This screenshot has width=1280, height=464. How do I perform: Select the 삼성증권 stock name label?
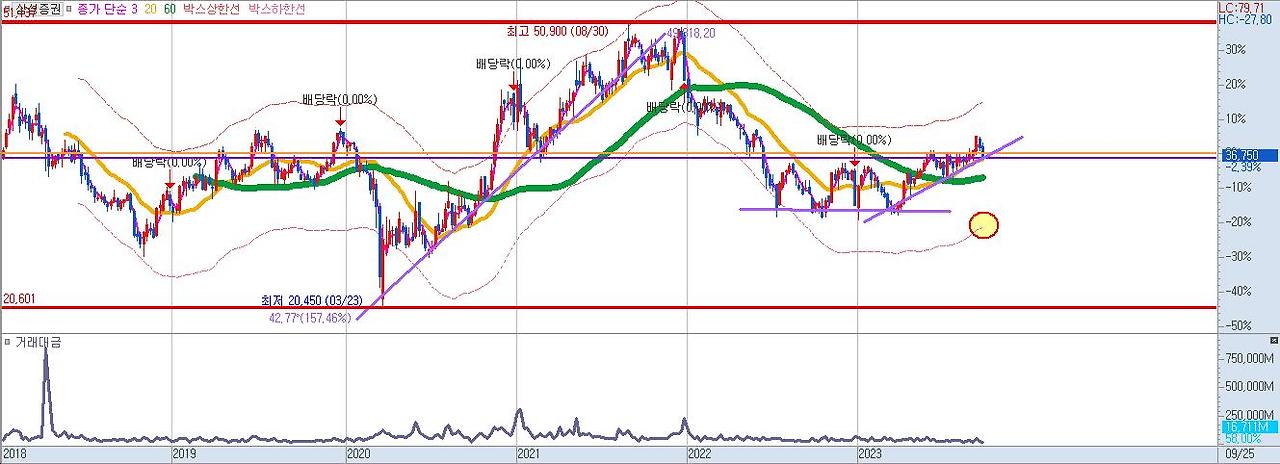(x=37, y=8)
